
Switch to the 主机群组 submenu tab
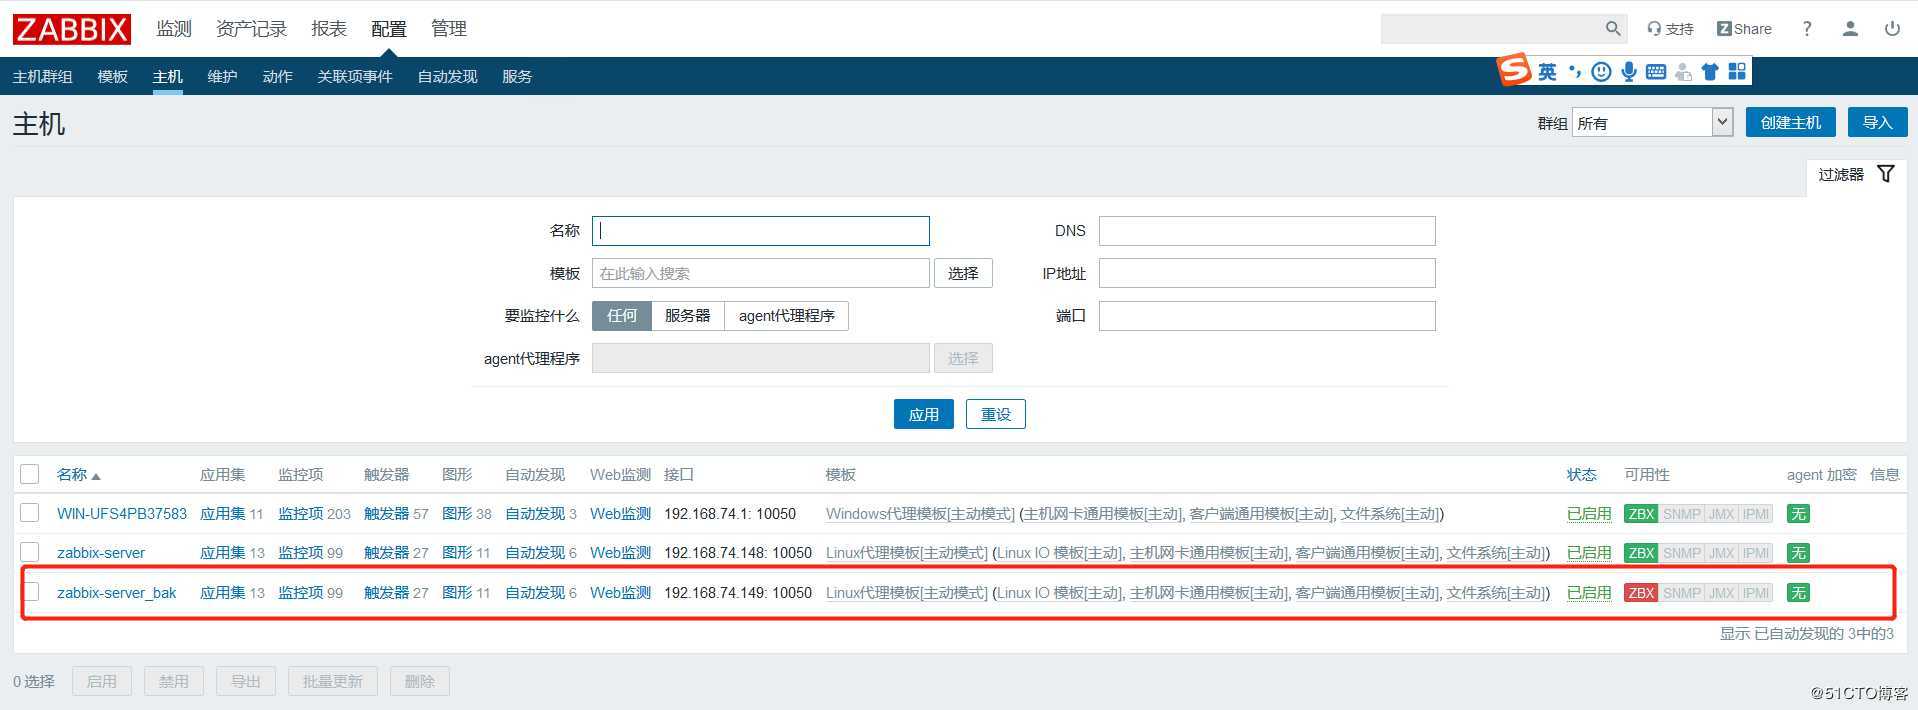[42, 77]
